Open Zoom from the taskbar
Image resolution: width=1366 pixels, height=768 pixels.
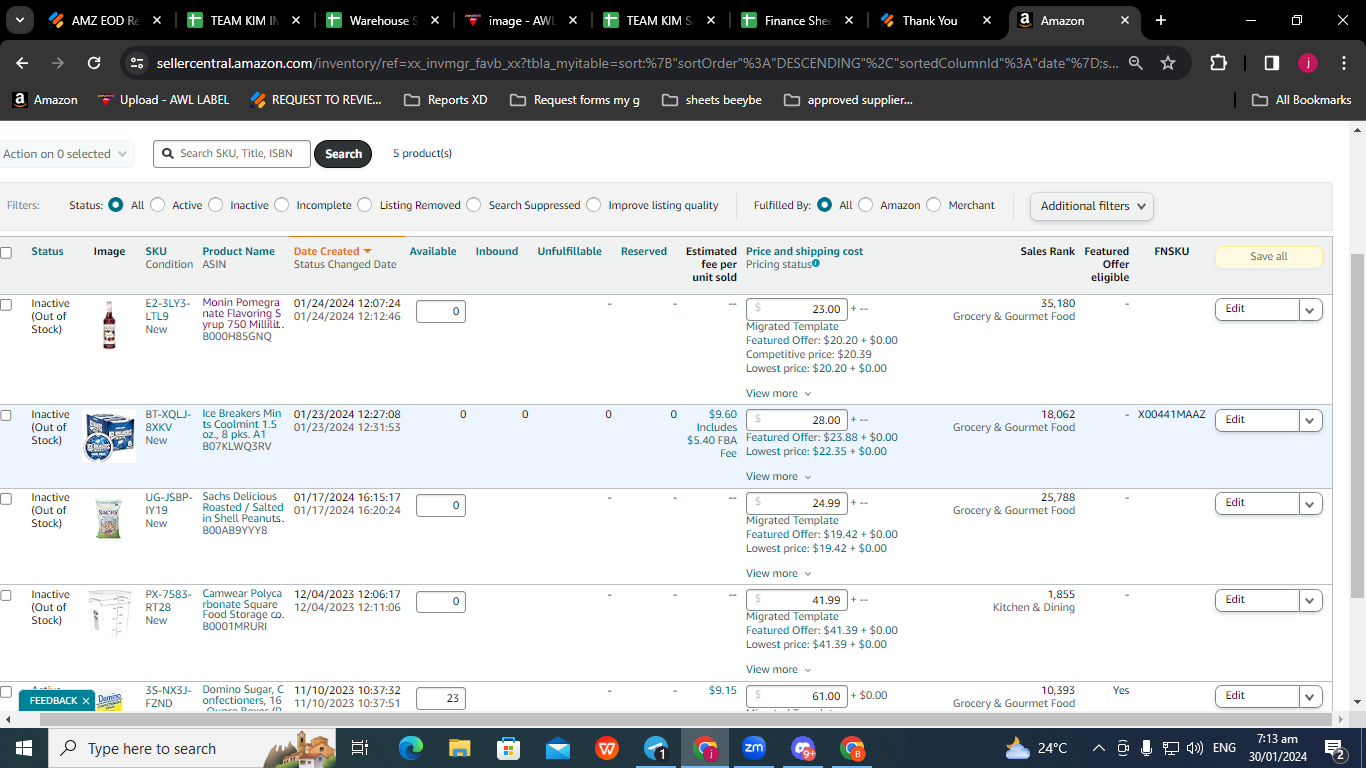[754, 748]
